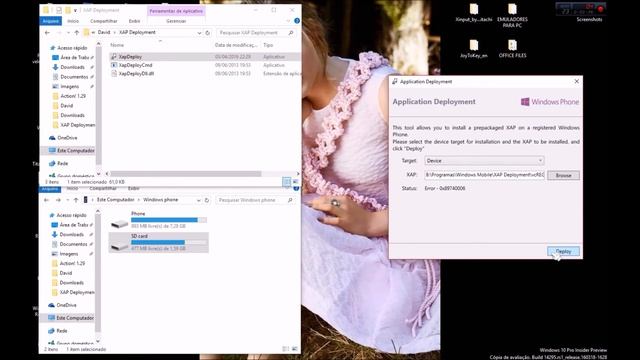
Task: Go back in XAP Deployment explorer window
Action: point(47,33)
